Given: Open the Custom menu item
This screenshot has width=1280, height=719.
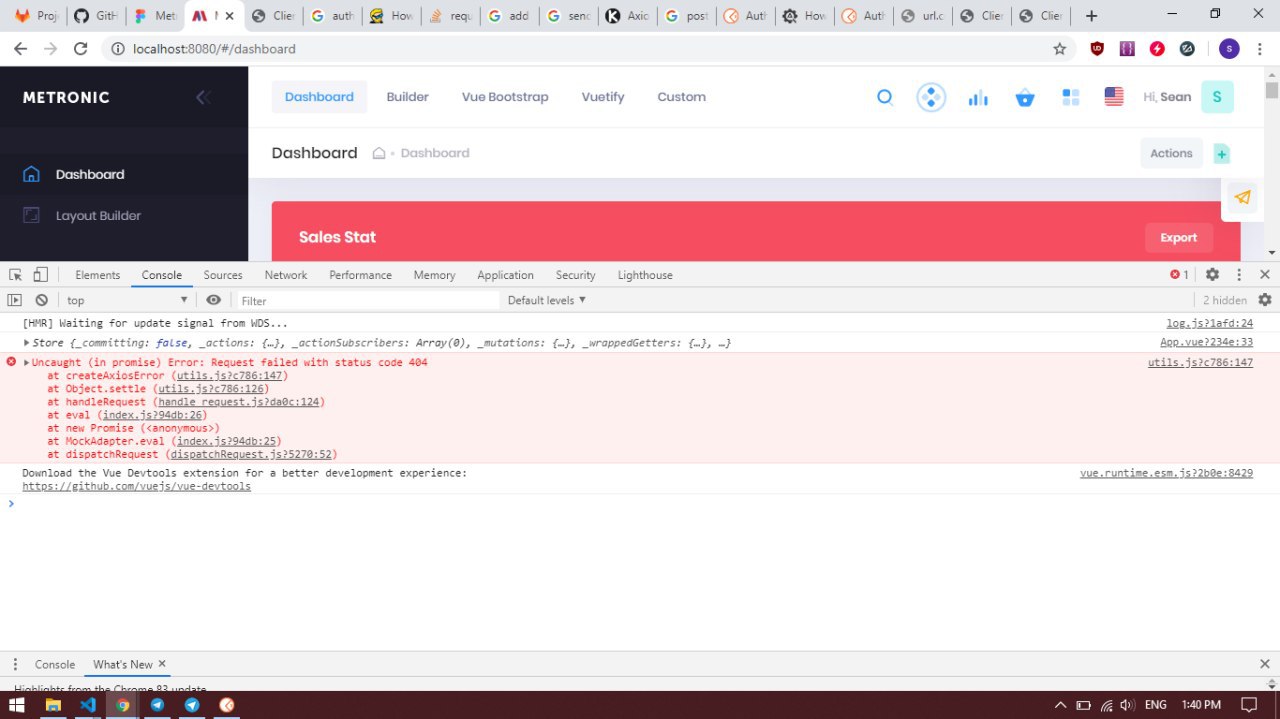Looking at the screenshot, I should coord(681,97).
